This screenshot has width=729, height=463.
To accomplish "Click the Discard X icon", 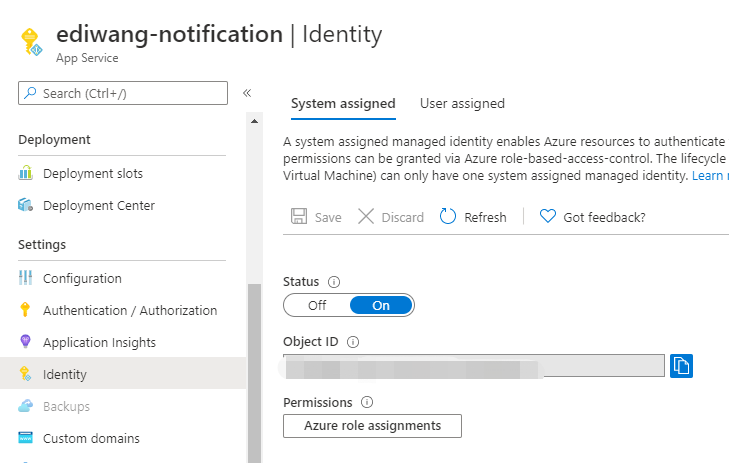I will pyautogui.click(x=366, y=216).
